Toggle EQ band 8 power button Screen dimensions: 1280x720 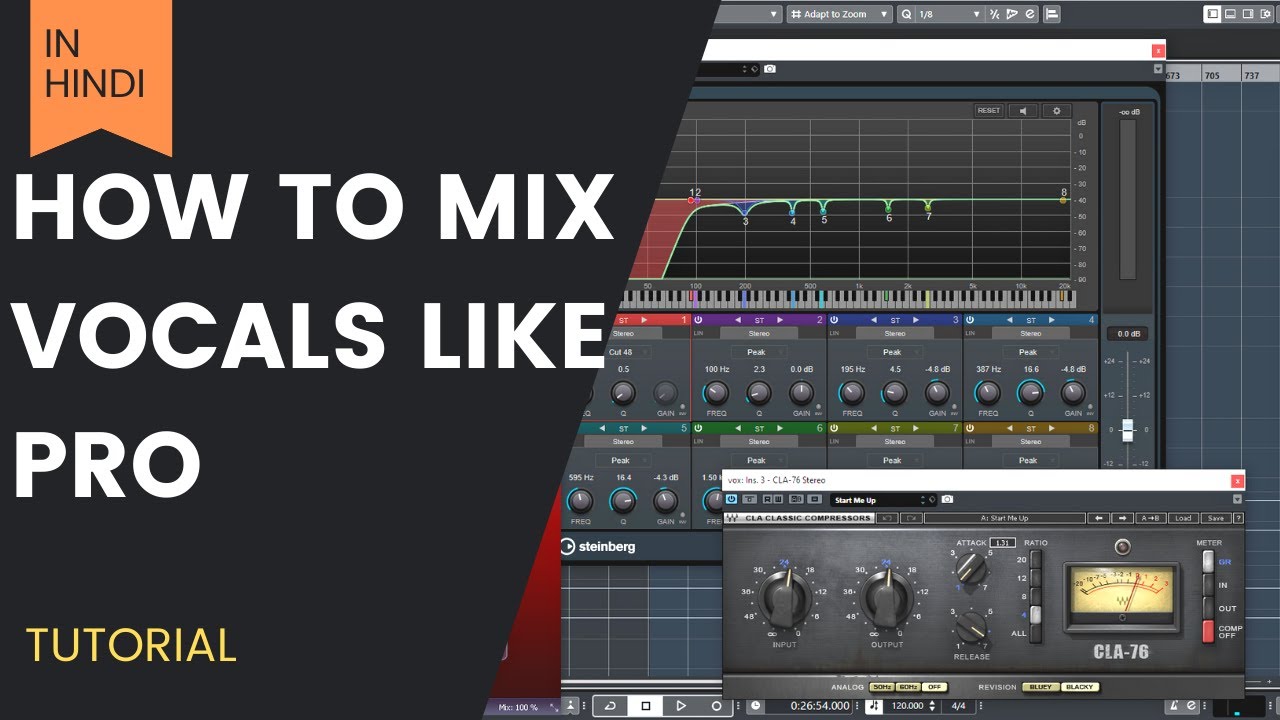(970, 428)
